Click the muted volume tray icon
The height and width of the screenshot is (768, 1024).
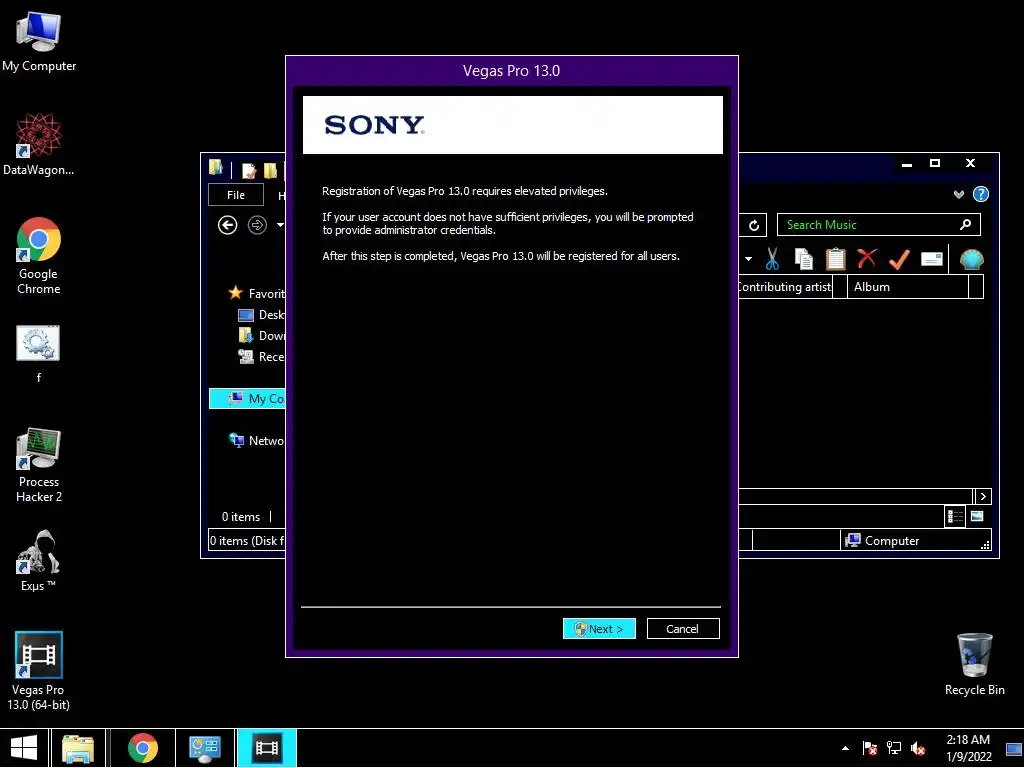click(x=918, y=748)
